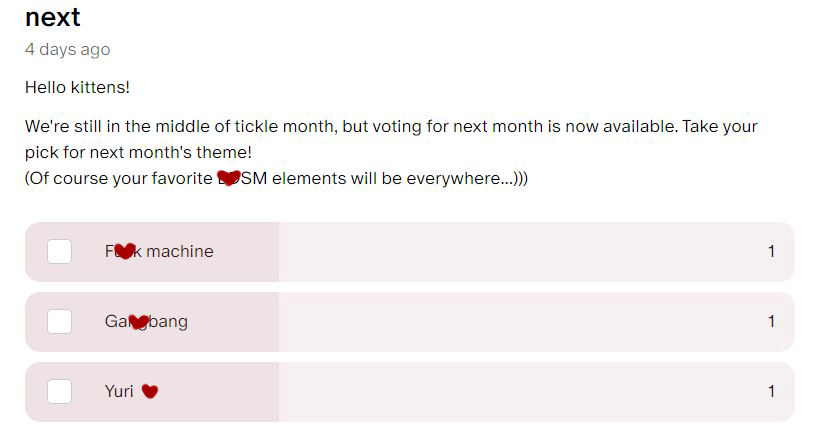Click the unfilled bar area of the Gangbang row

pyautogui.click(x=537, y=322)
